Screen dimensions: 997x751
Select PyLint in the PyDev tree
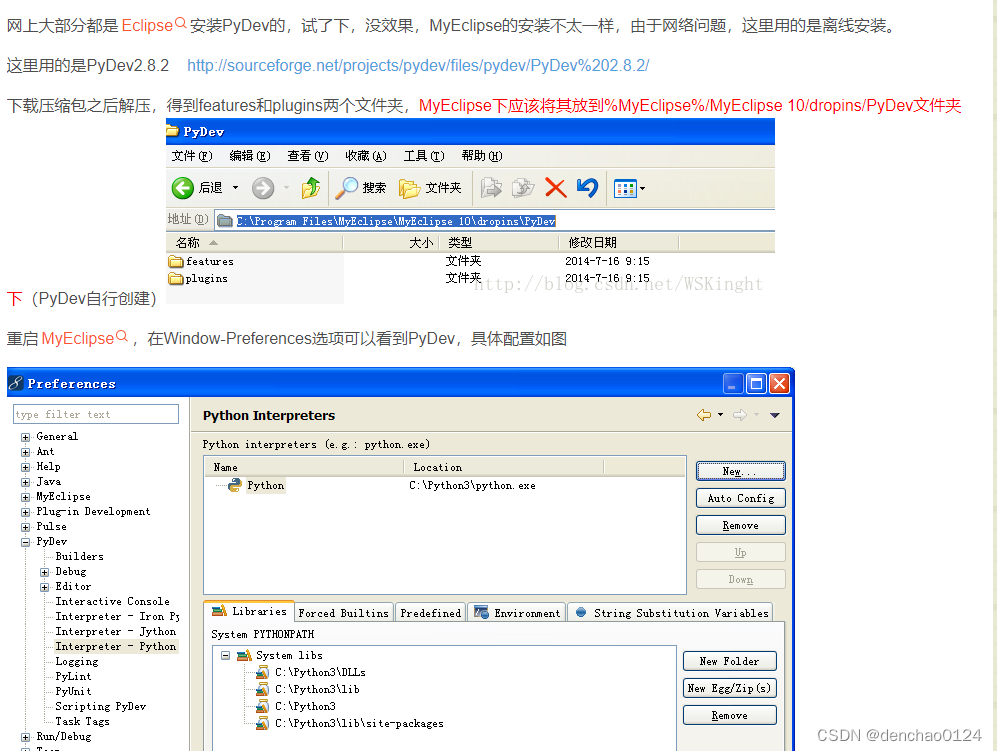(73, 677)
